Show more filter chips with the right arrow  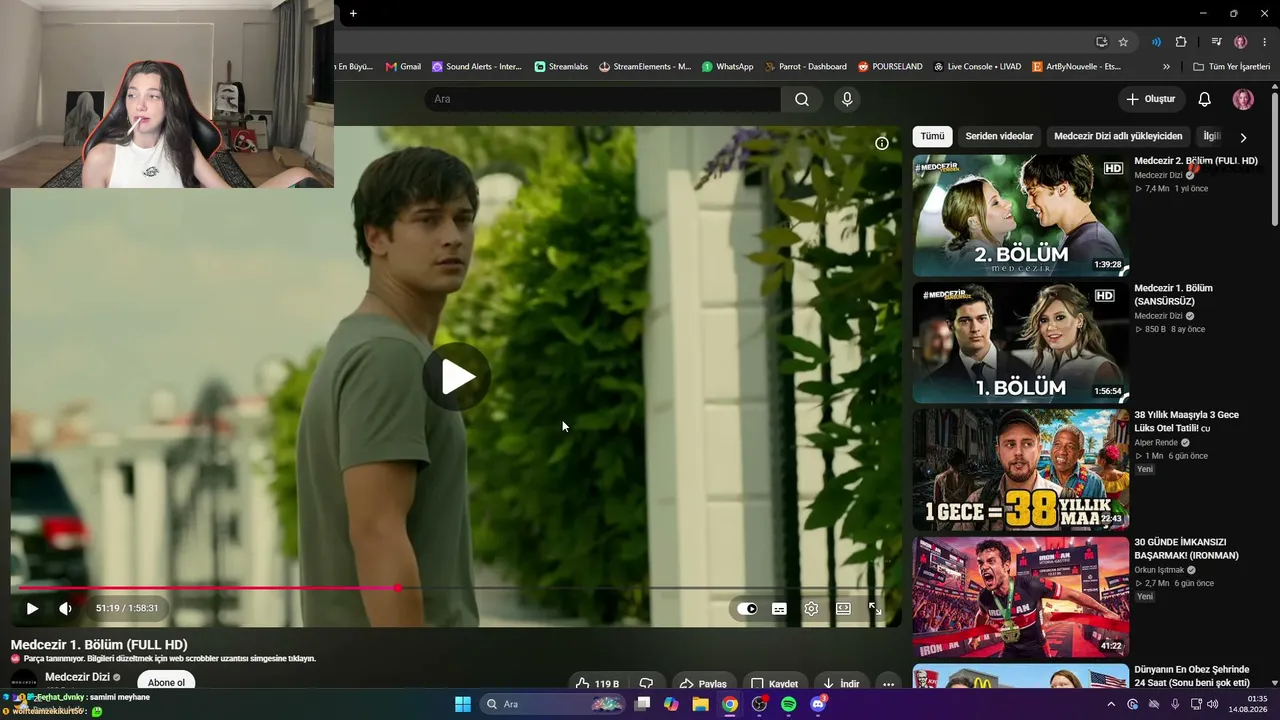[x=1243, y=137]
